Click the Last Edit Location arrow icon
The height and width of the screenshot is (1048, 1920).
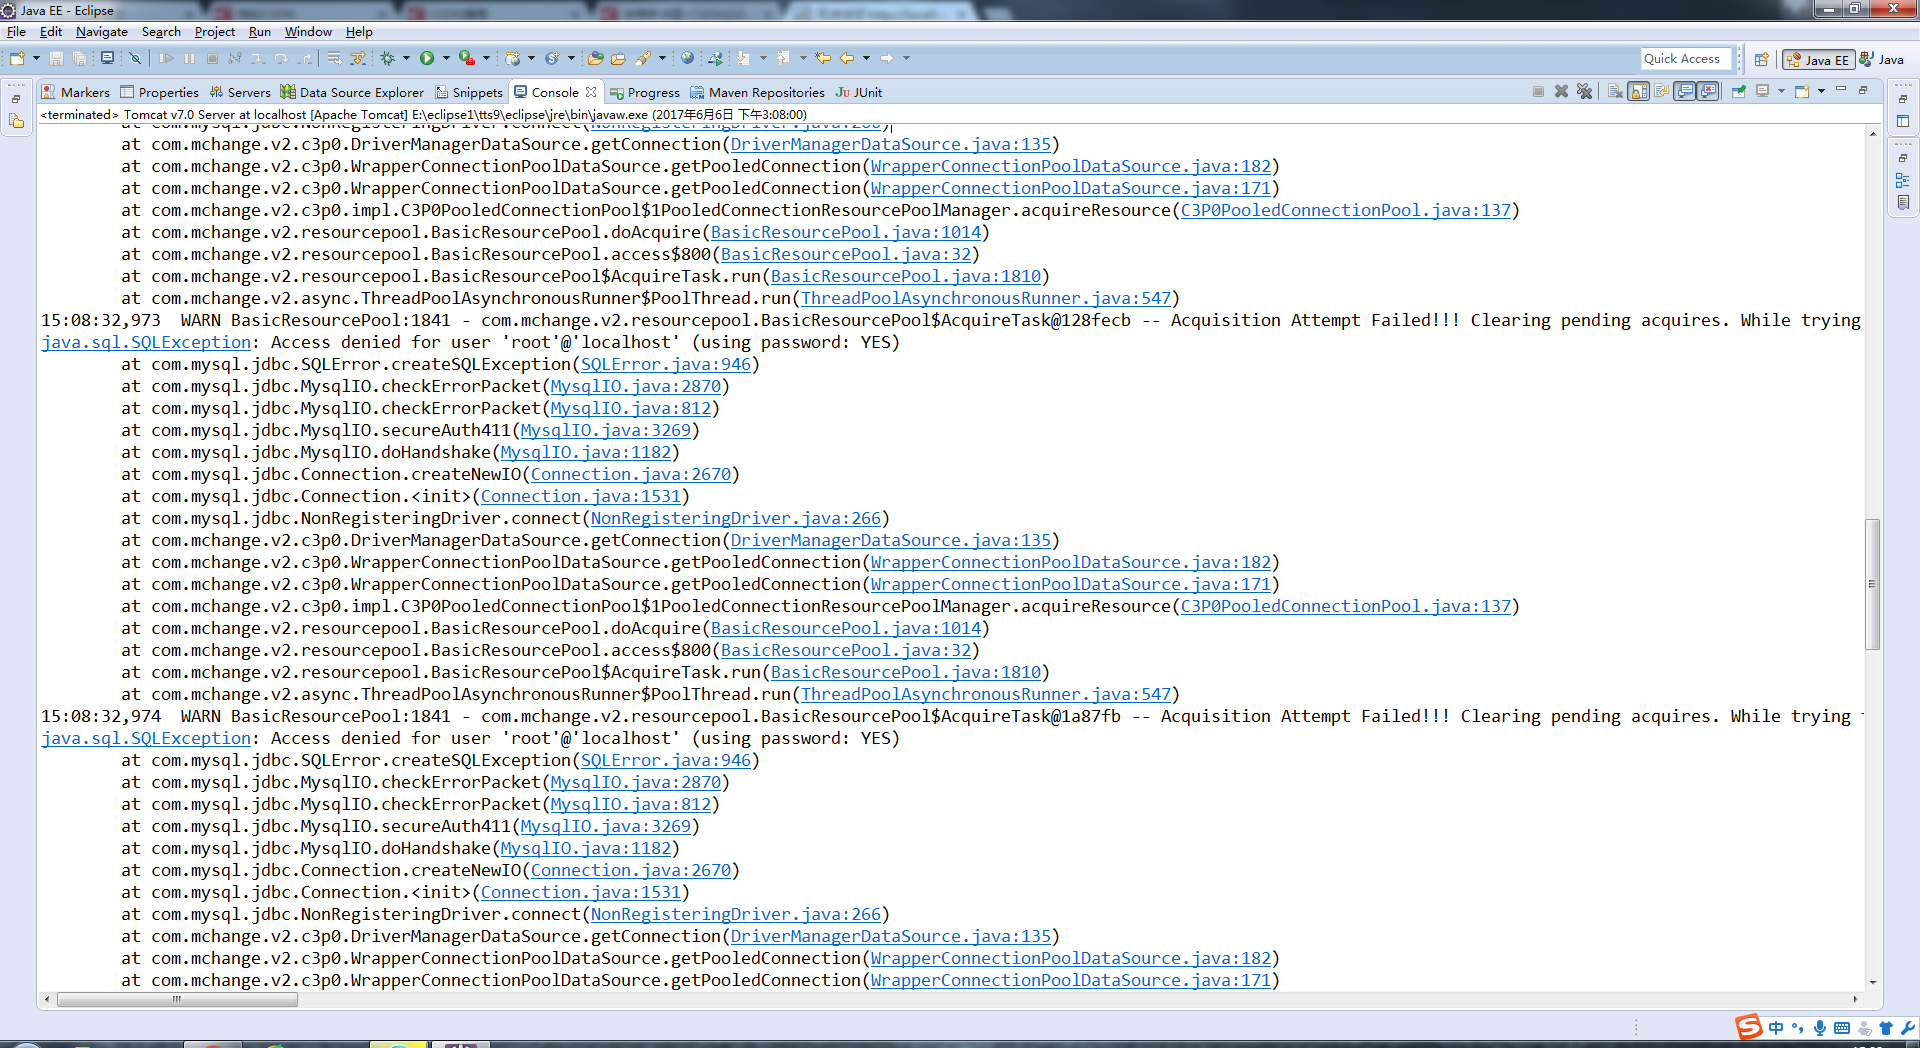(x=822, y=58)
